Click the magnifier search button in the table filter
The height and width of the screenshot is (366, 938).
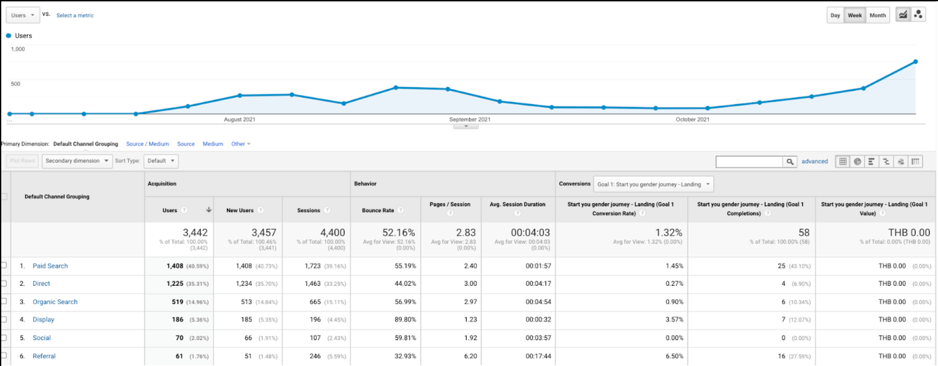coord(791,161)
